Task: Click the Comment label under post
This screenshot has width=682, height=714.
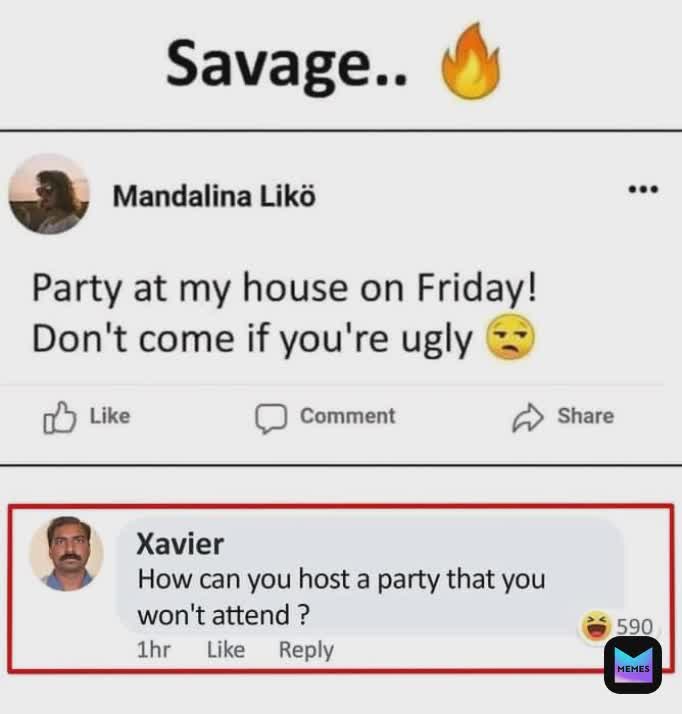Action: tap(348, 416)
